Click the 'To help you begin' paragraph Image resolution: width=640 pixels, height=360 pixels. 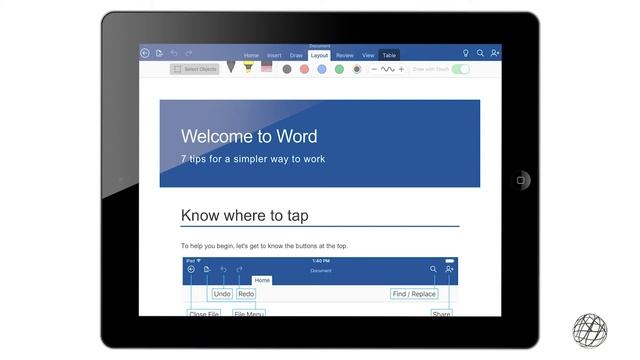coord(264,246)
